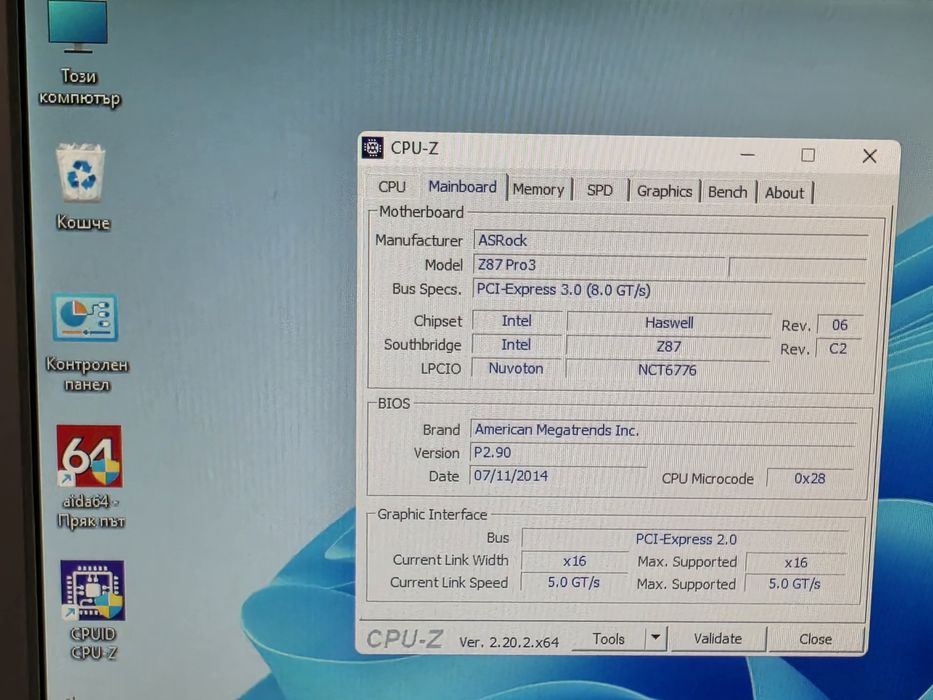Click the Current Link Speed value 5.0 GT/s
Image resolution: width=933 pixels, height=700 pixels.
[x=574, y=582]
